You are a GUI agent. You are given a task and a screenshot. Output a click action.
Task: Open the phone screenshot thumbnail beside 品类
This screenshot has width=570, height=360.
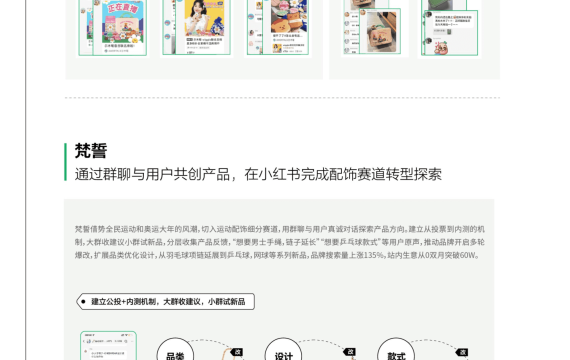108,345
